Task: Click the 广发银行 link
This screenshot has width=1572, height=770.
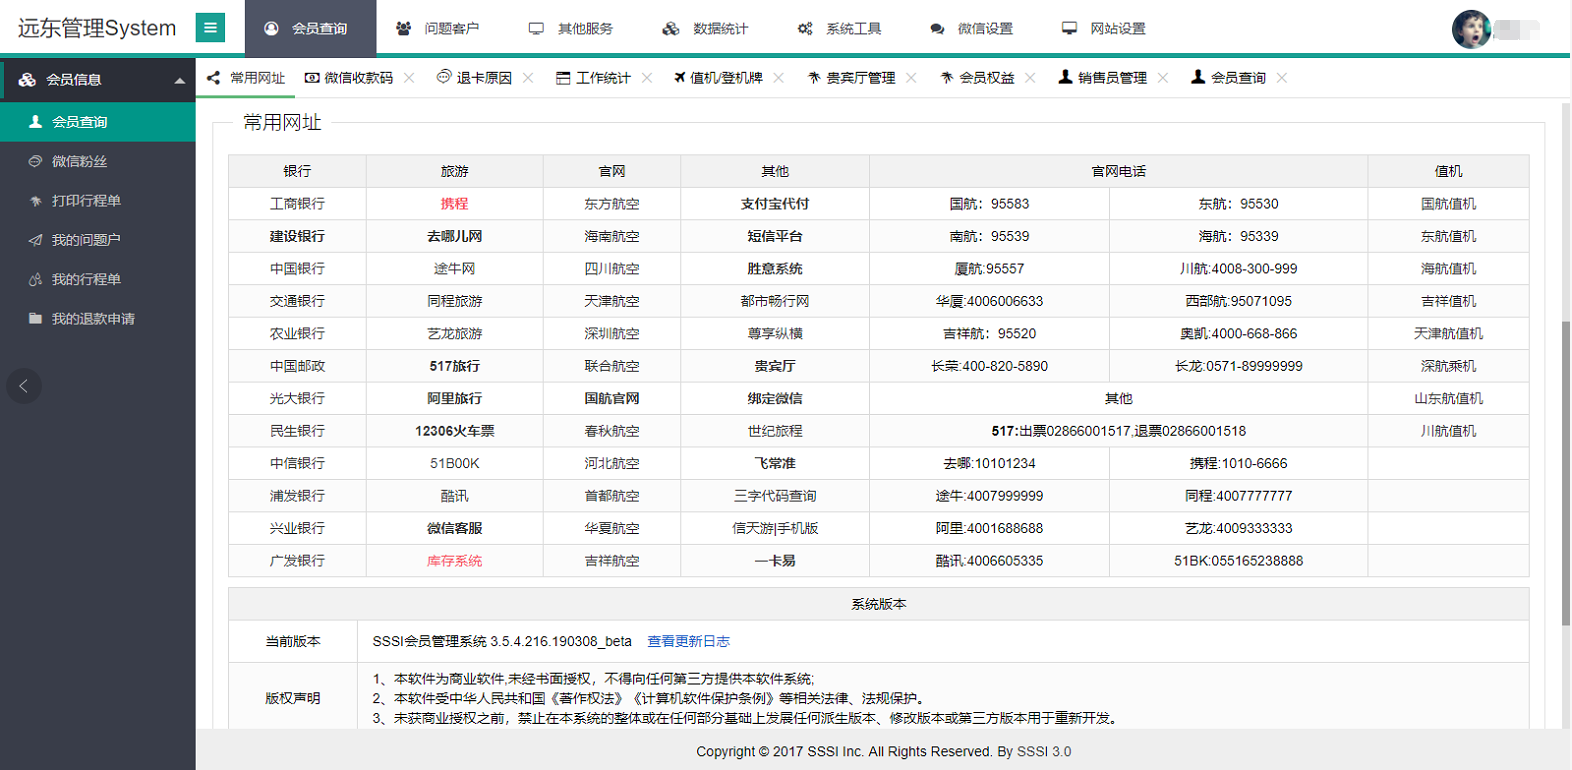Action: (297, 561)
